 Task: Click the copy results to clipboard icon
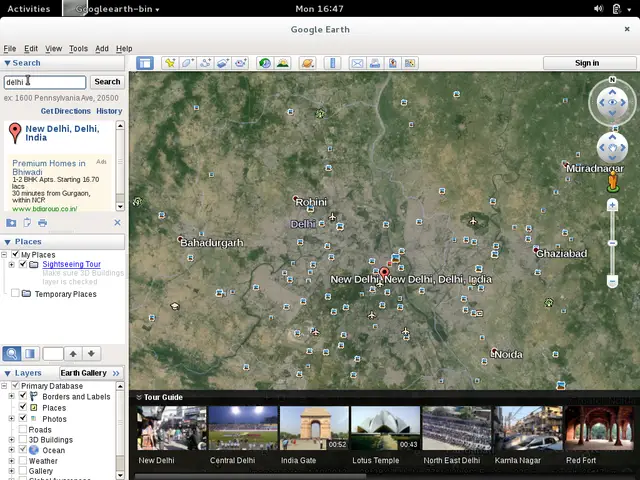27,223
